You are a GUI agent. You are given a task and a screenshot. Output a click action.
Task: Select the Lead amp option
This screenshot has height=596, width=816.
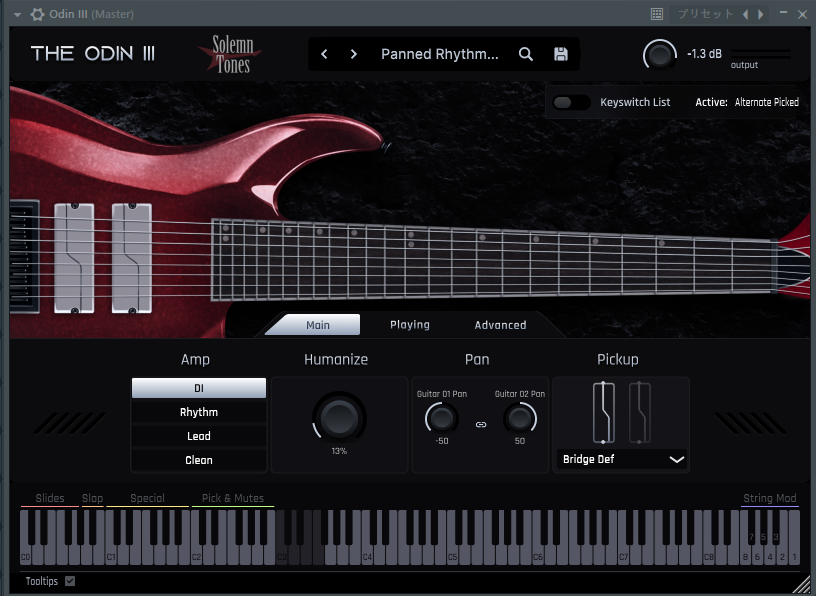click(x=199, y=436)
